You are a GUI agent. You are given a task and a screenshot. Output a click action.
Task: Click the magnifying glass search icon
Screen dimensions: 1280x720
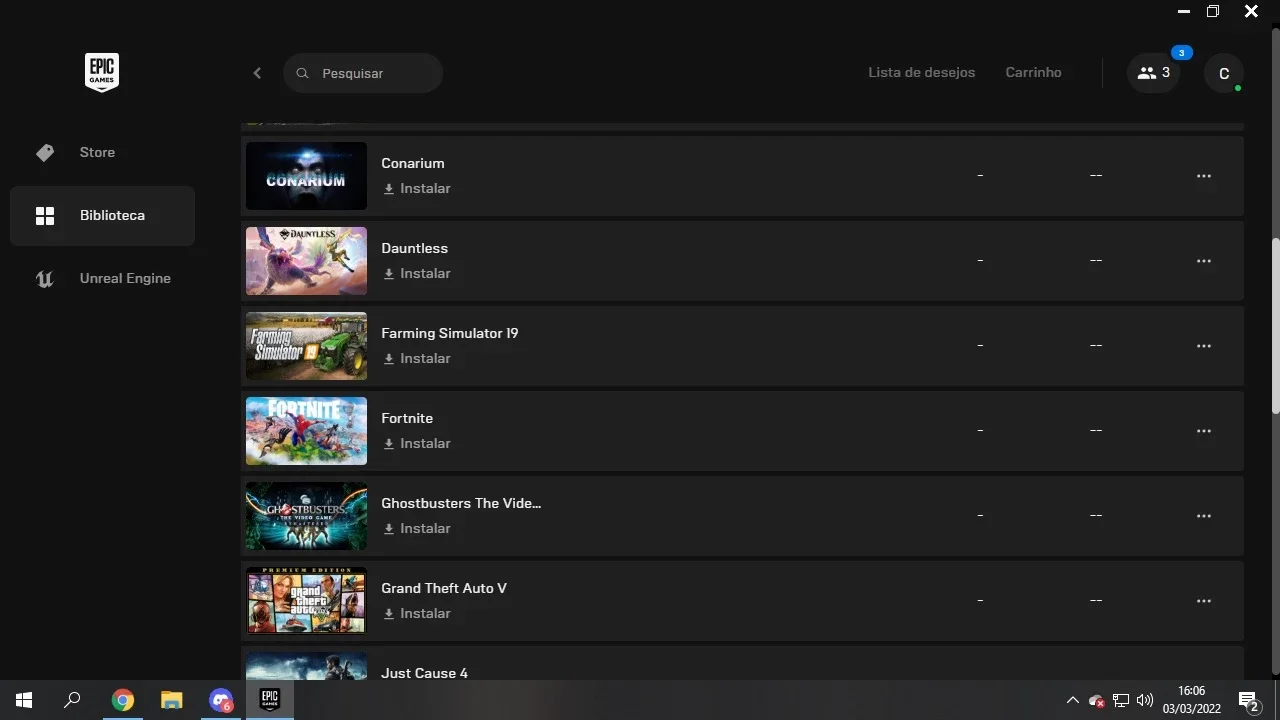point(303,73)
